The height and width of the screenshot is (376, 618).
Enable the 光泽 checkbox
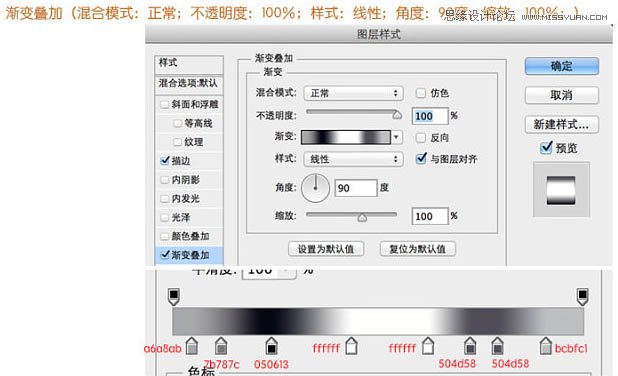pyautogui.click(x=164, y=217)
